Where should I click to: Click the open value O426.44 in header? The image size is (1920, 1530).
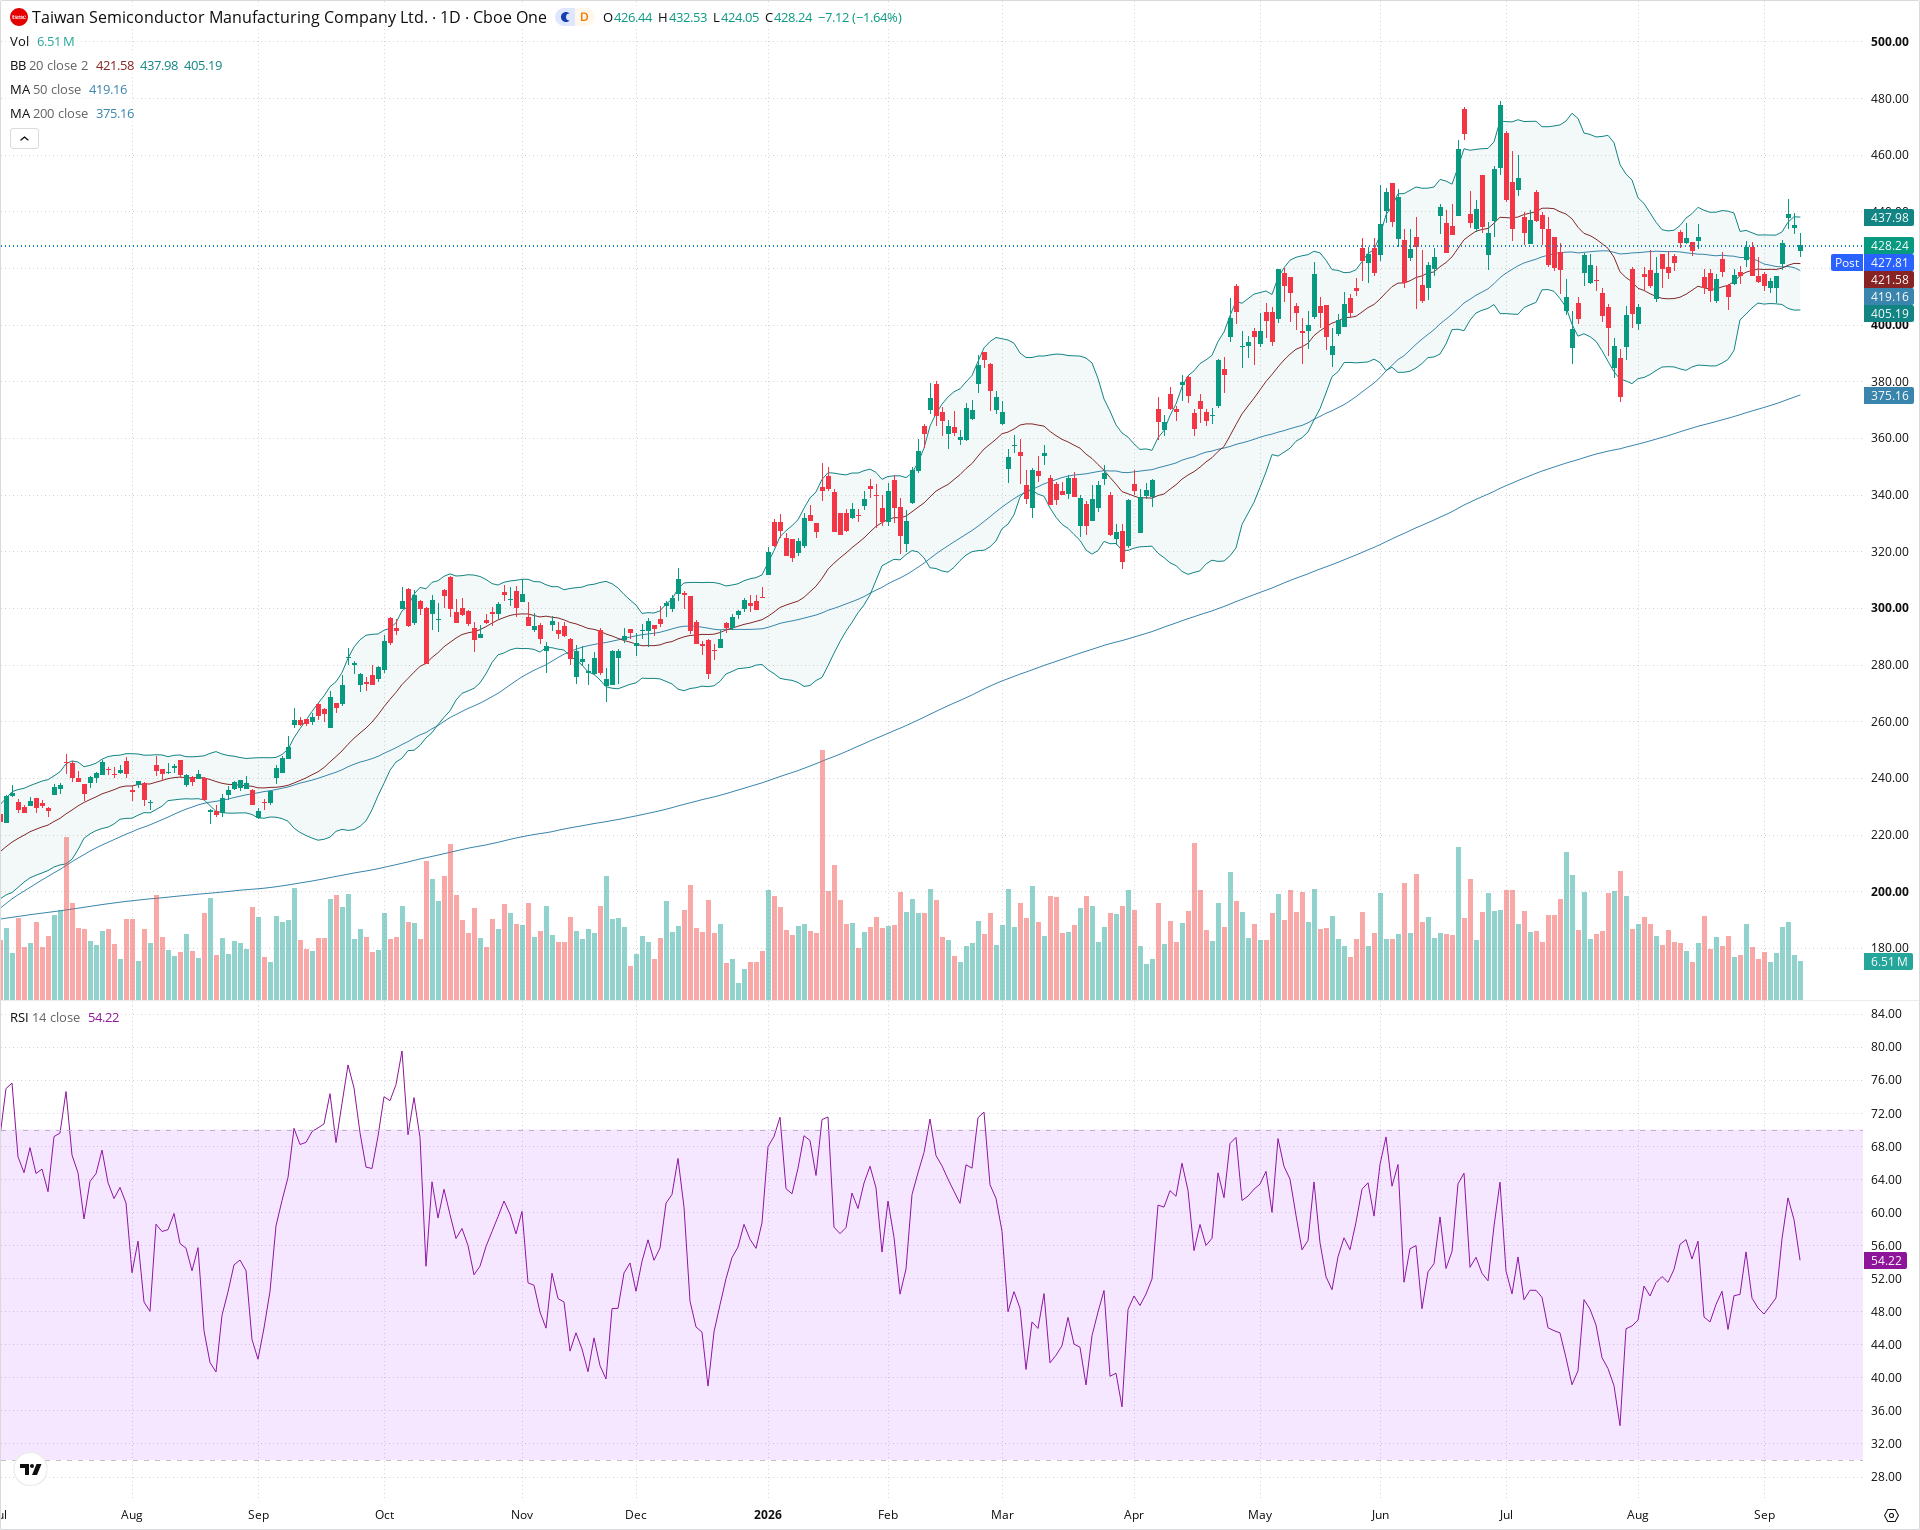pyautogui.click(x=627, y=18)
